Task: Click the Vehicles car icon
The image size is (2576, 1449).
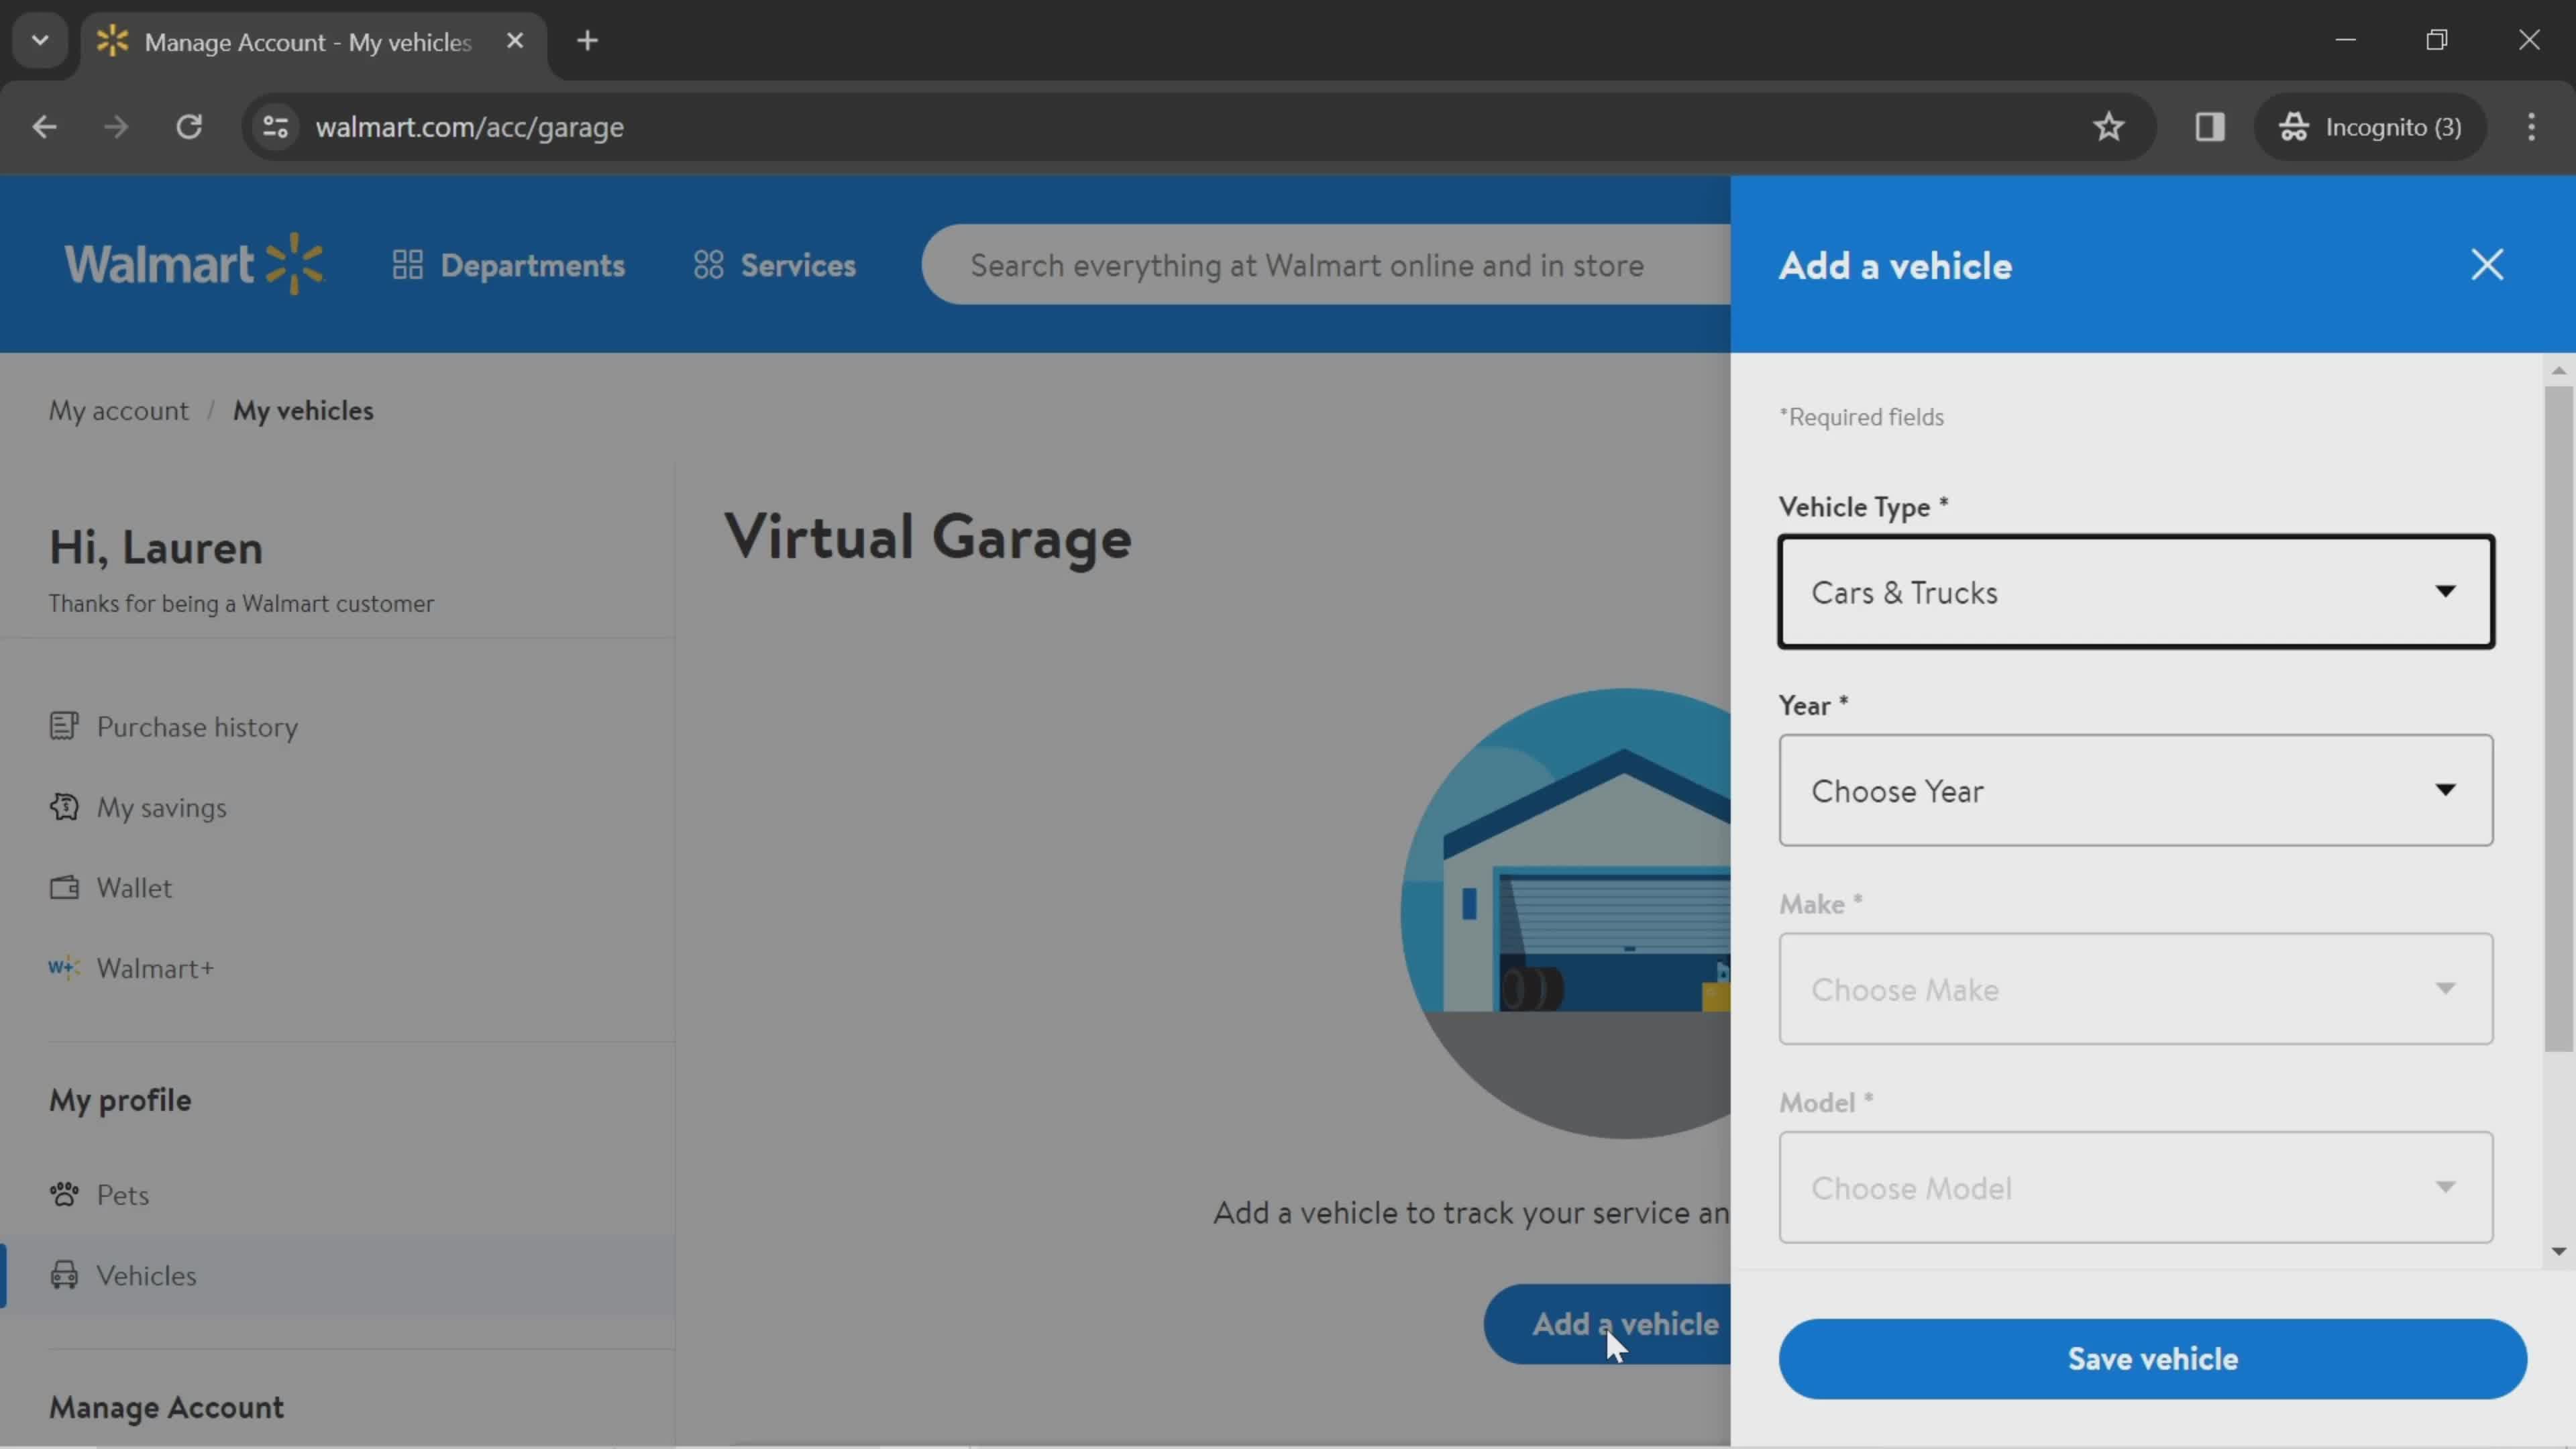Action: [64, 1275]
